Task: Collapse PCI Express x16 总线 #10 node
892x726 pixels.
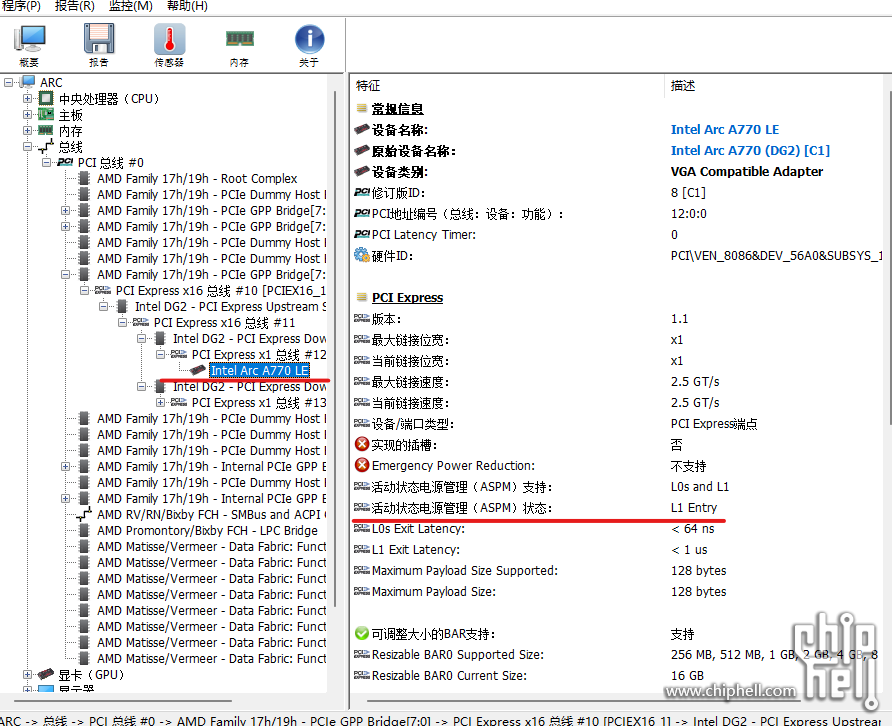Action: 85,290
